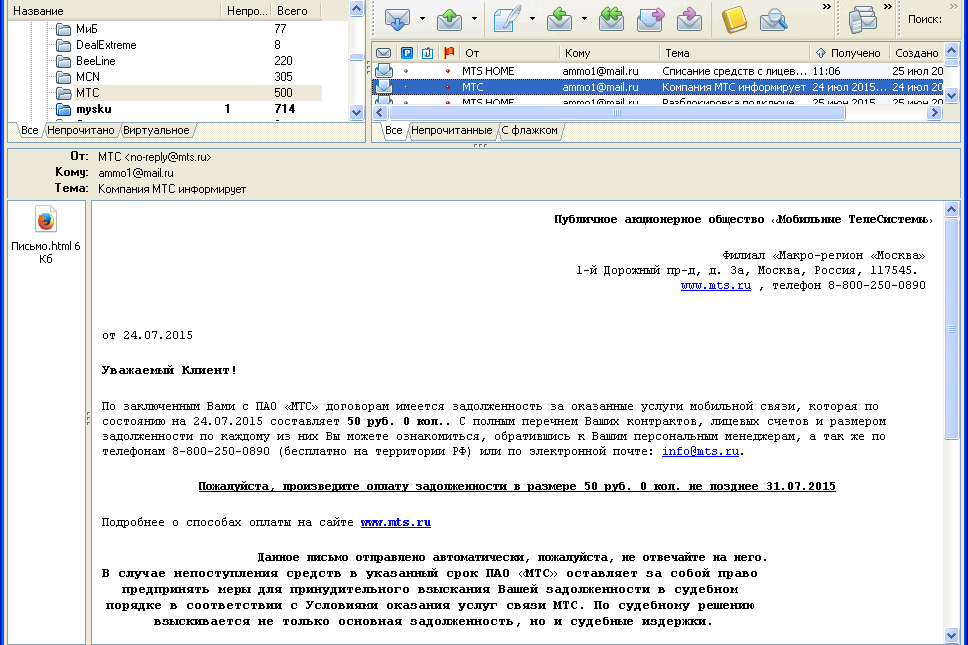Screen dimensions: 968x645
Task: Click the find message magnifier icon
Action: coord(773,19)
